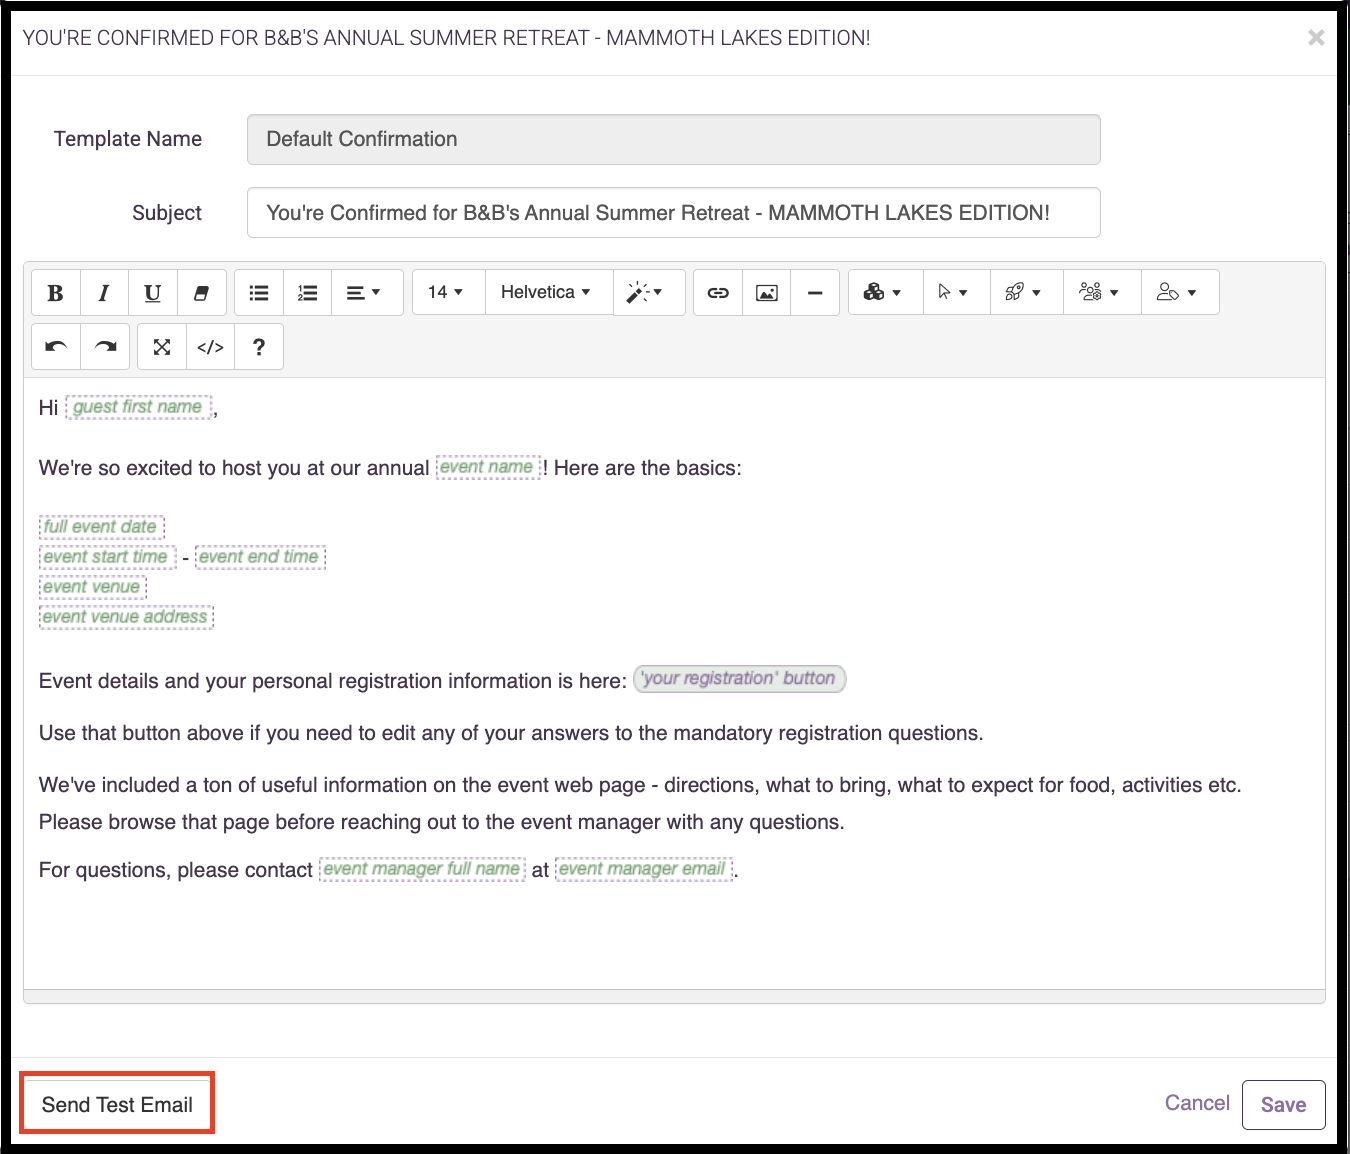Select the event end time placeholder

click(x=260, y=557)
